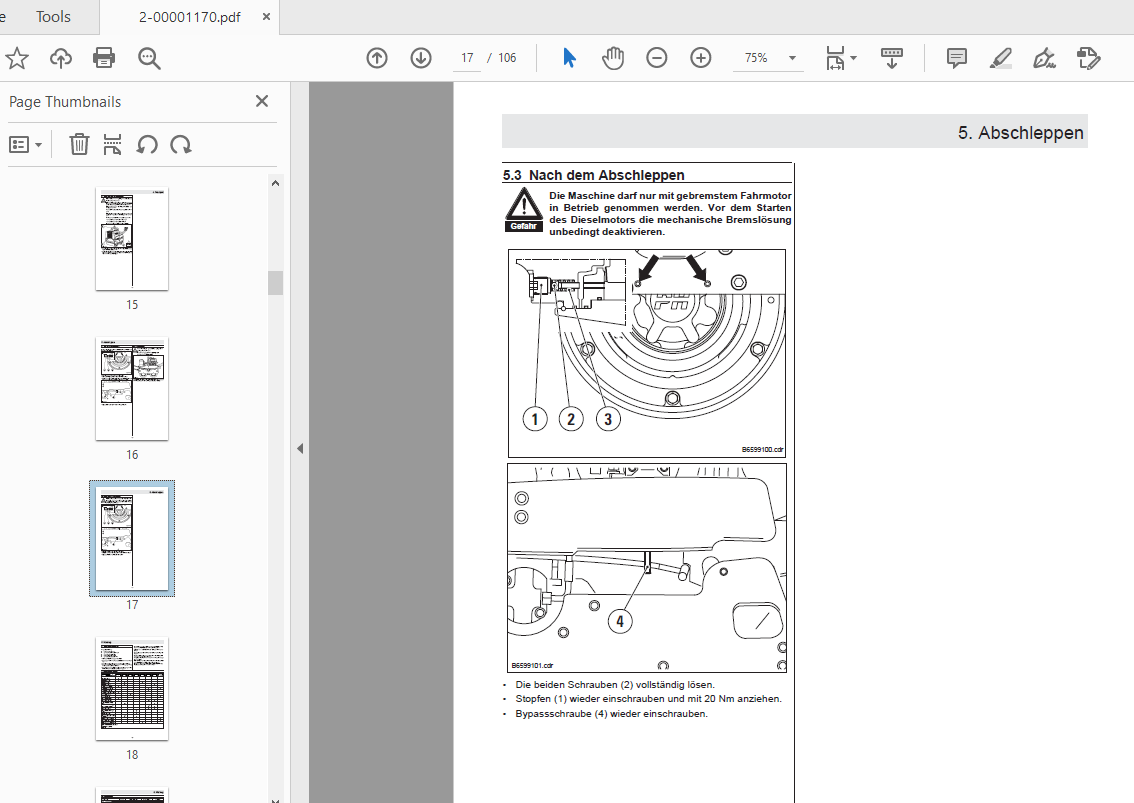Rotate page counterclockwise
The image size is (1134, 803).
pos(147,145)
